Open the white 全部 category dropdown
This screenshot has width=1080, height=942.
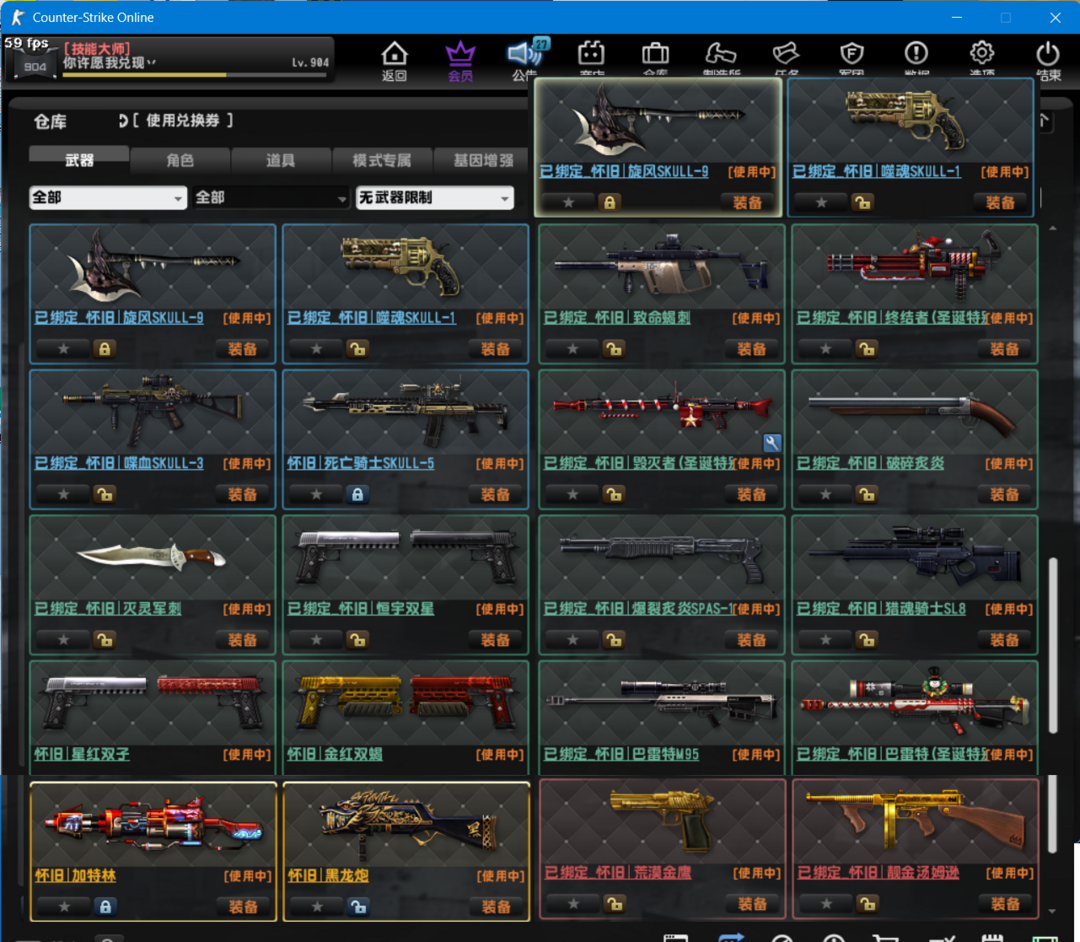[108, 198]
